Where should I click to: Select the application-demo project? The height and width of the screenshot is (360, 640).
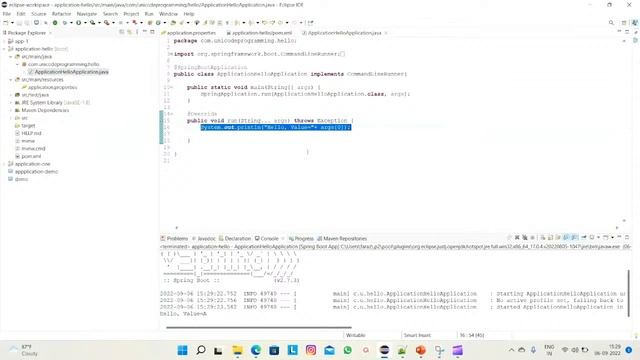coord(33,171)
